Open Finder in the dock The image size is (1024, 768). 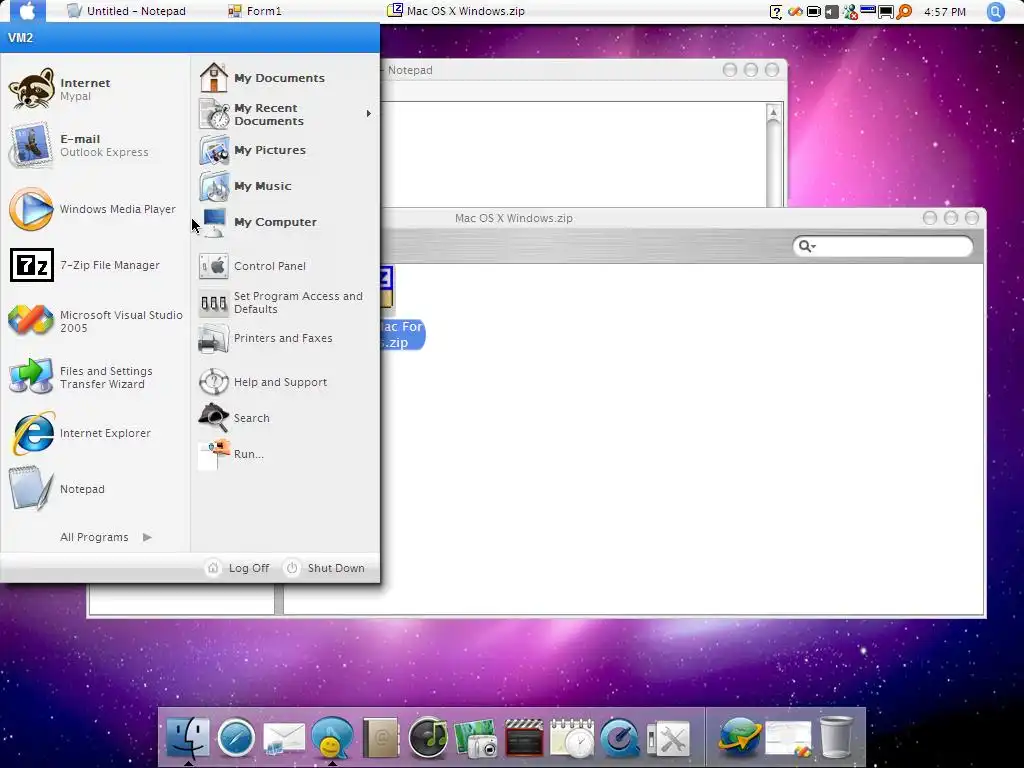coord(188,738)
